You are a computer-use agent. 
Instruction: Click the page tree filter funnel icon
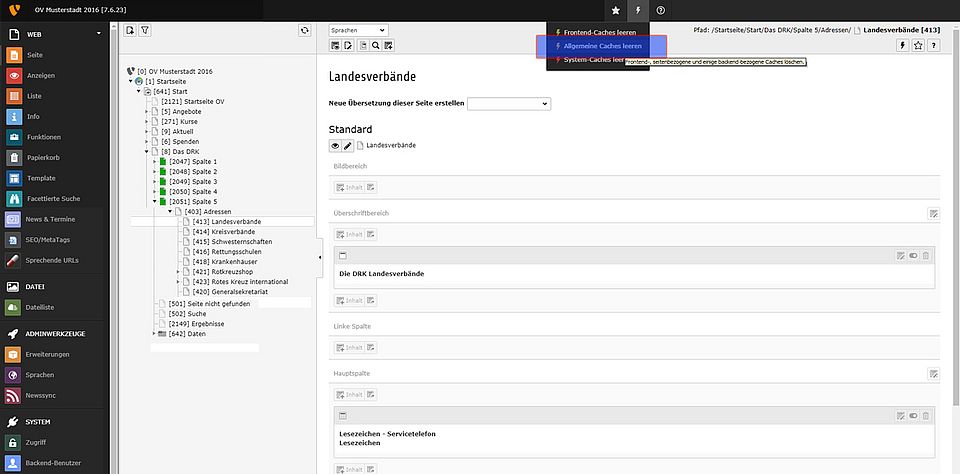(x=144, y=31)
